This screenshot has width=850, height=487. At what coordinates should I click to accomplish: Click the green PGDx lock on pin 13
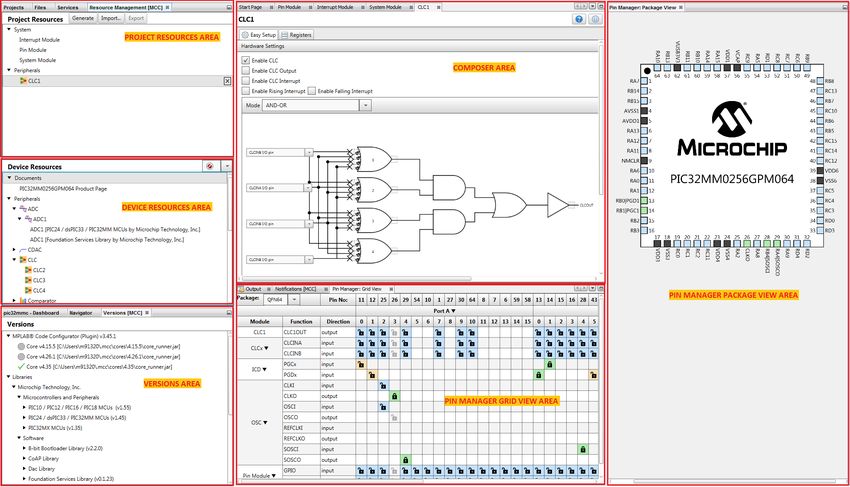pos(539,375)
